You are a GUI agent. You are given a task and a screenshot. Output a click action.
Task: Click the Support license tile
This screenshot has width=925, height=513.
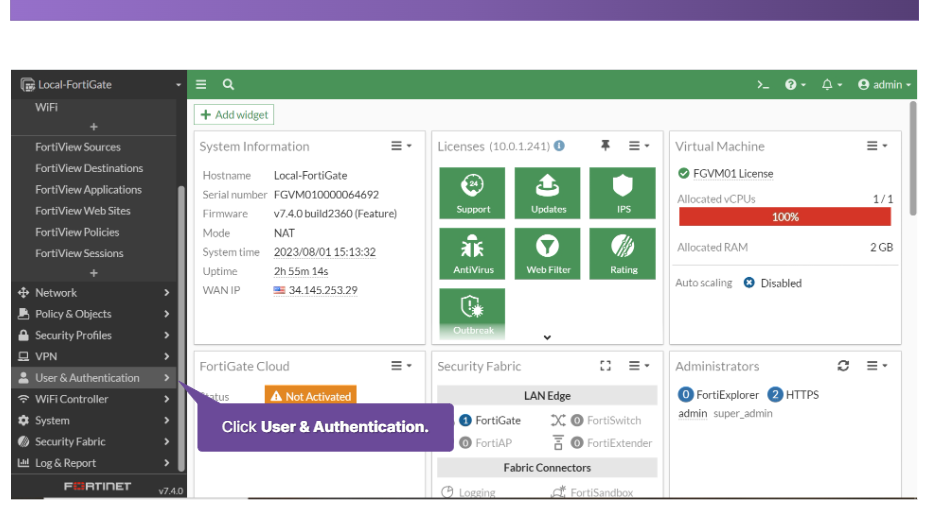point(473,193)
